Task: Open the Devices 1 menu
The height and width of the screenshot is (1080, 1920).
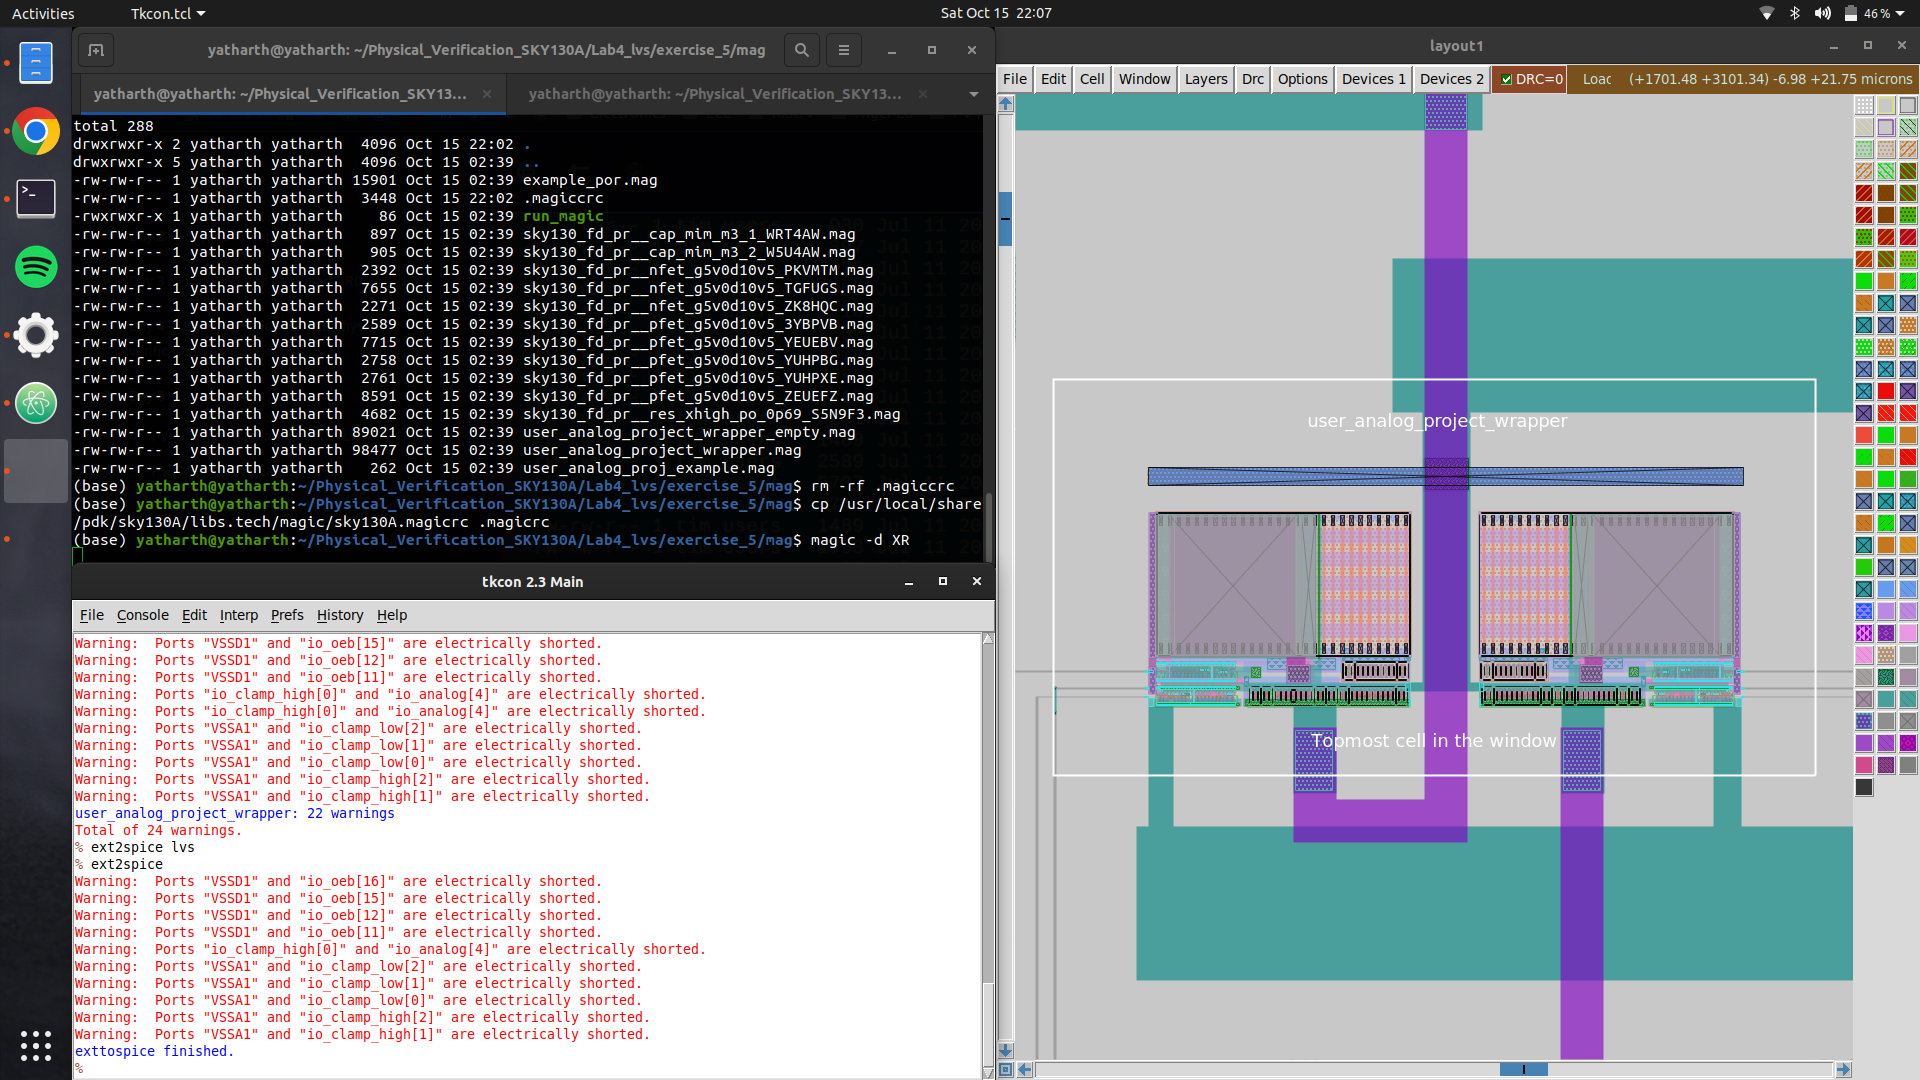Action: click(x=1374, y=79)
